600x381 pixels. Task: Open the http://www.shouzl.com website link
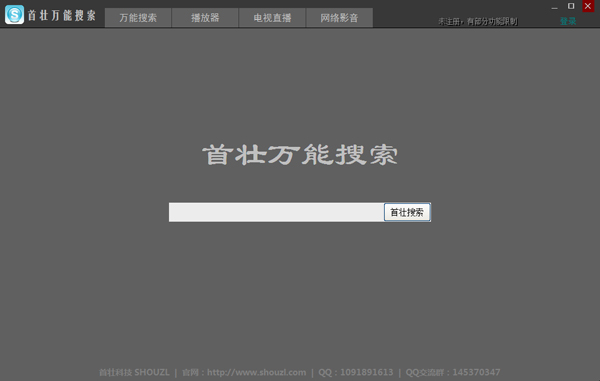(x=256, y=372)
